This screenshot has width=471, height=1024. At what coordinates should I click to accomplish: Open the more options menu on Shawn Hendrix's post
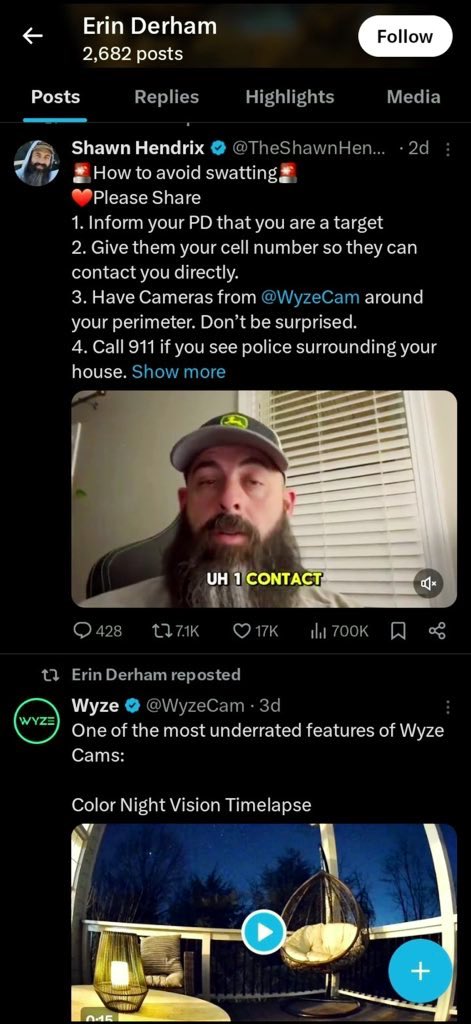point(448,150)
